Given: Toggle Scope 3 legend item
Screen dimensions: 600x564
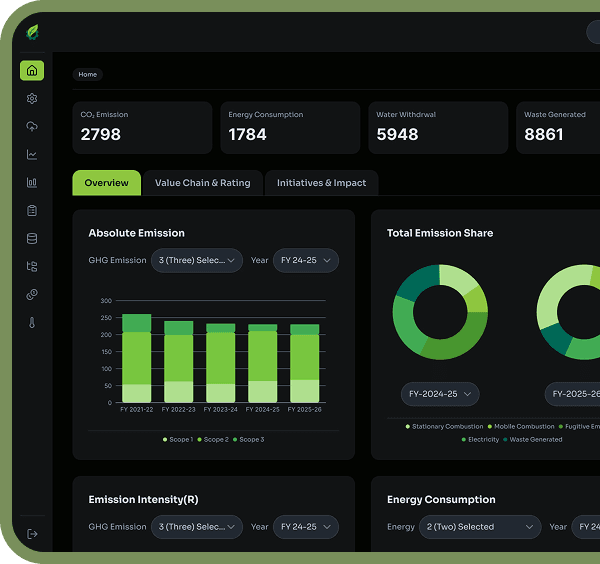Looking at the screenshot, I should 248,439.
